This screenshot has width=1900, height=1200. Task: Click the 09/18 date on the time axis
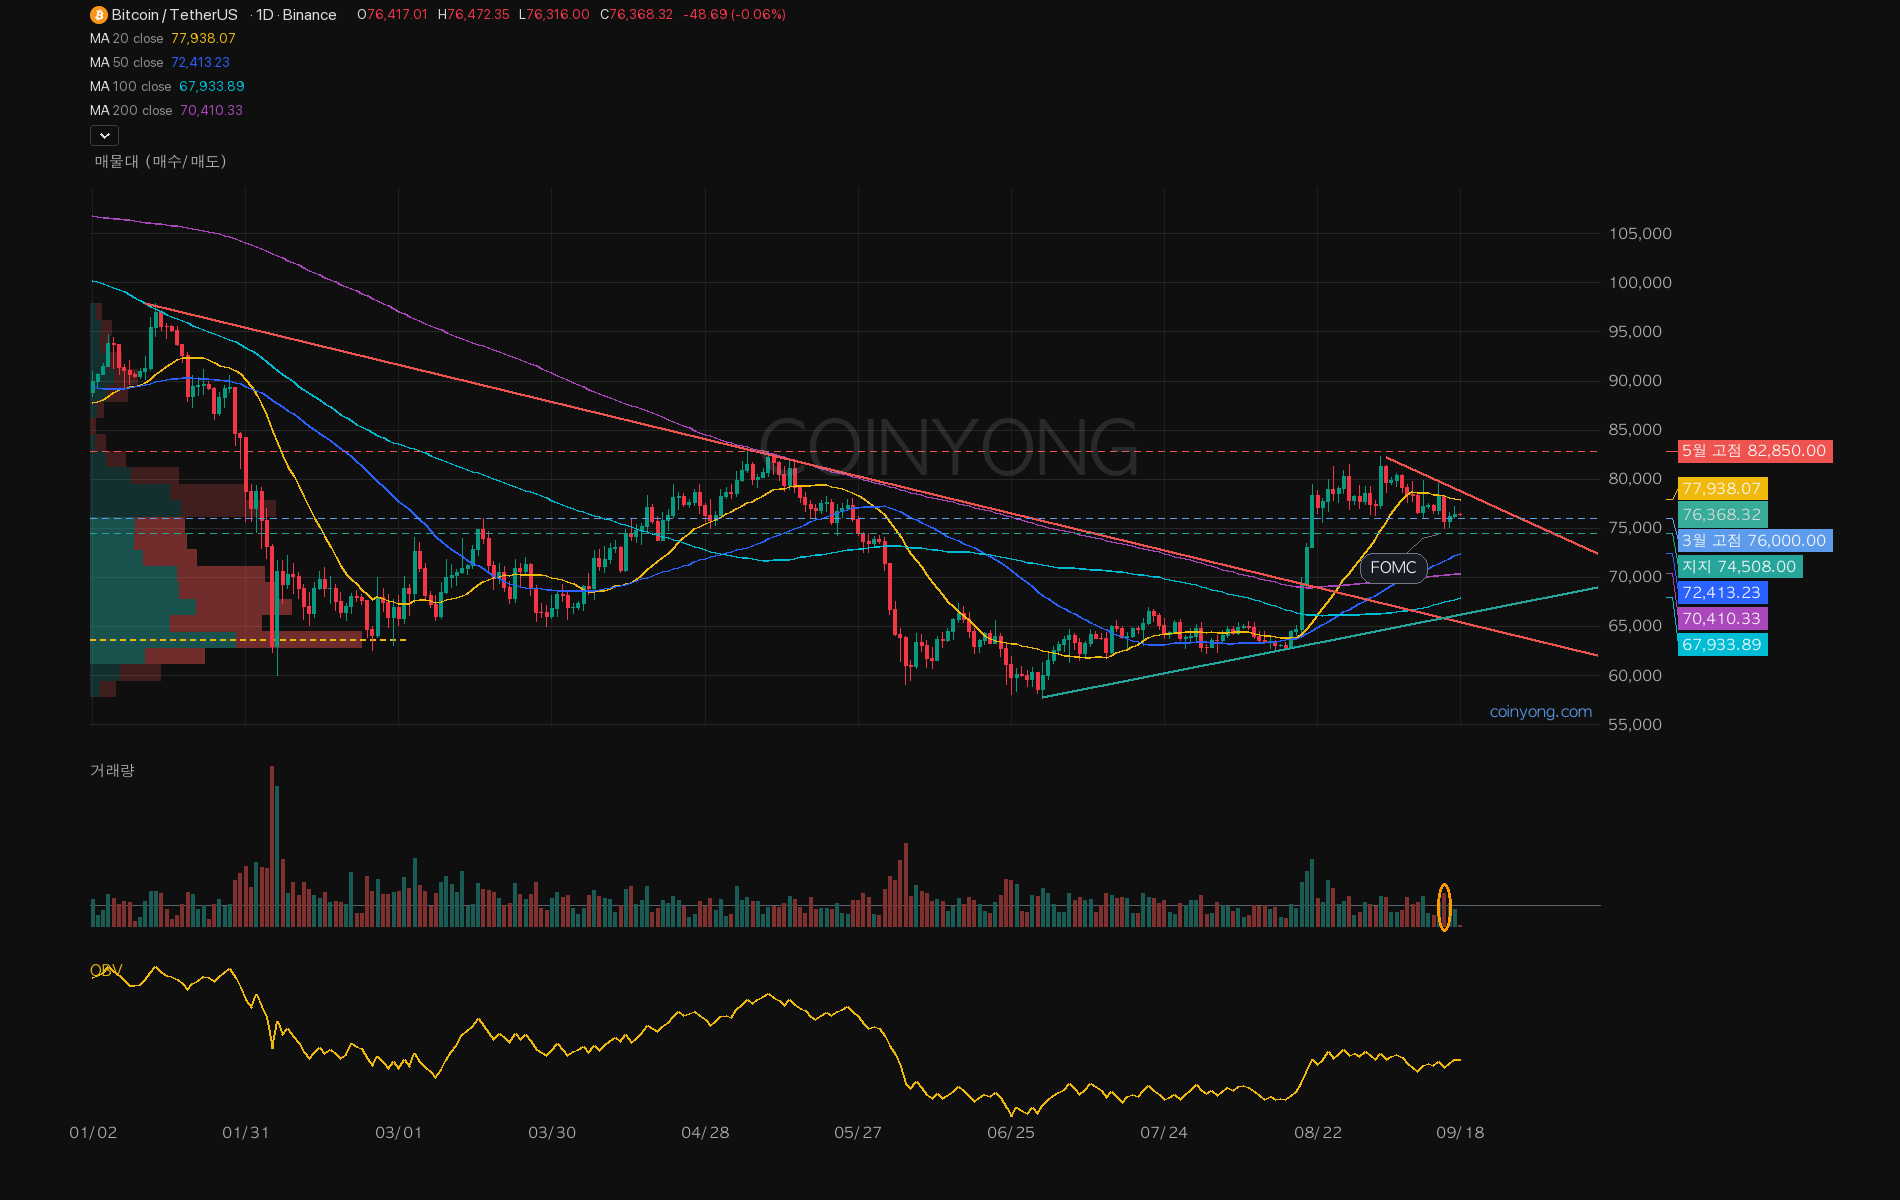coord(1460,1133)
